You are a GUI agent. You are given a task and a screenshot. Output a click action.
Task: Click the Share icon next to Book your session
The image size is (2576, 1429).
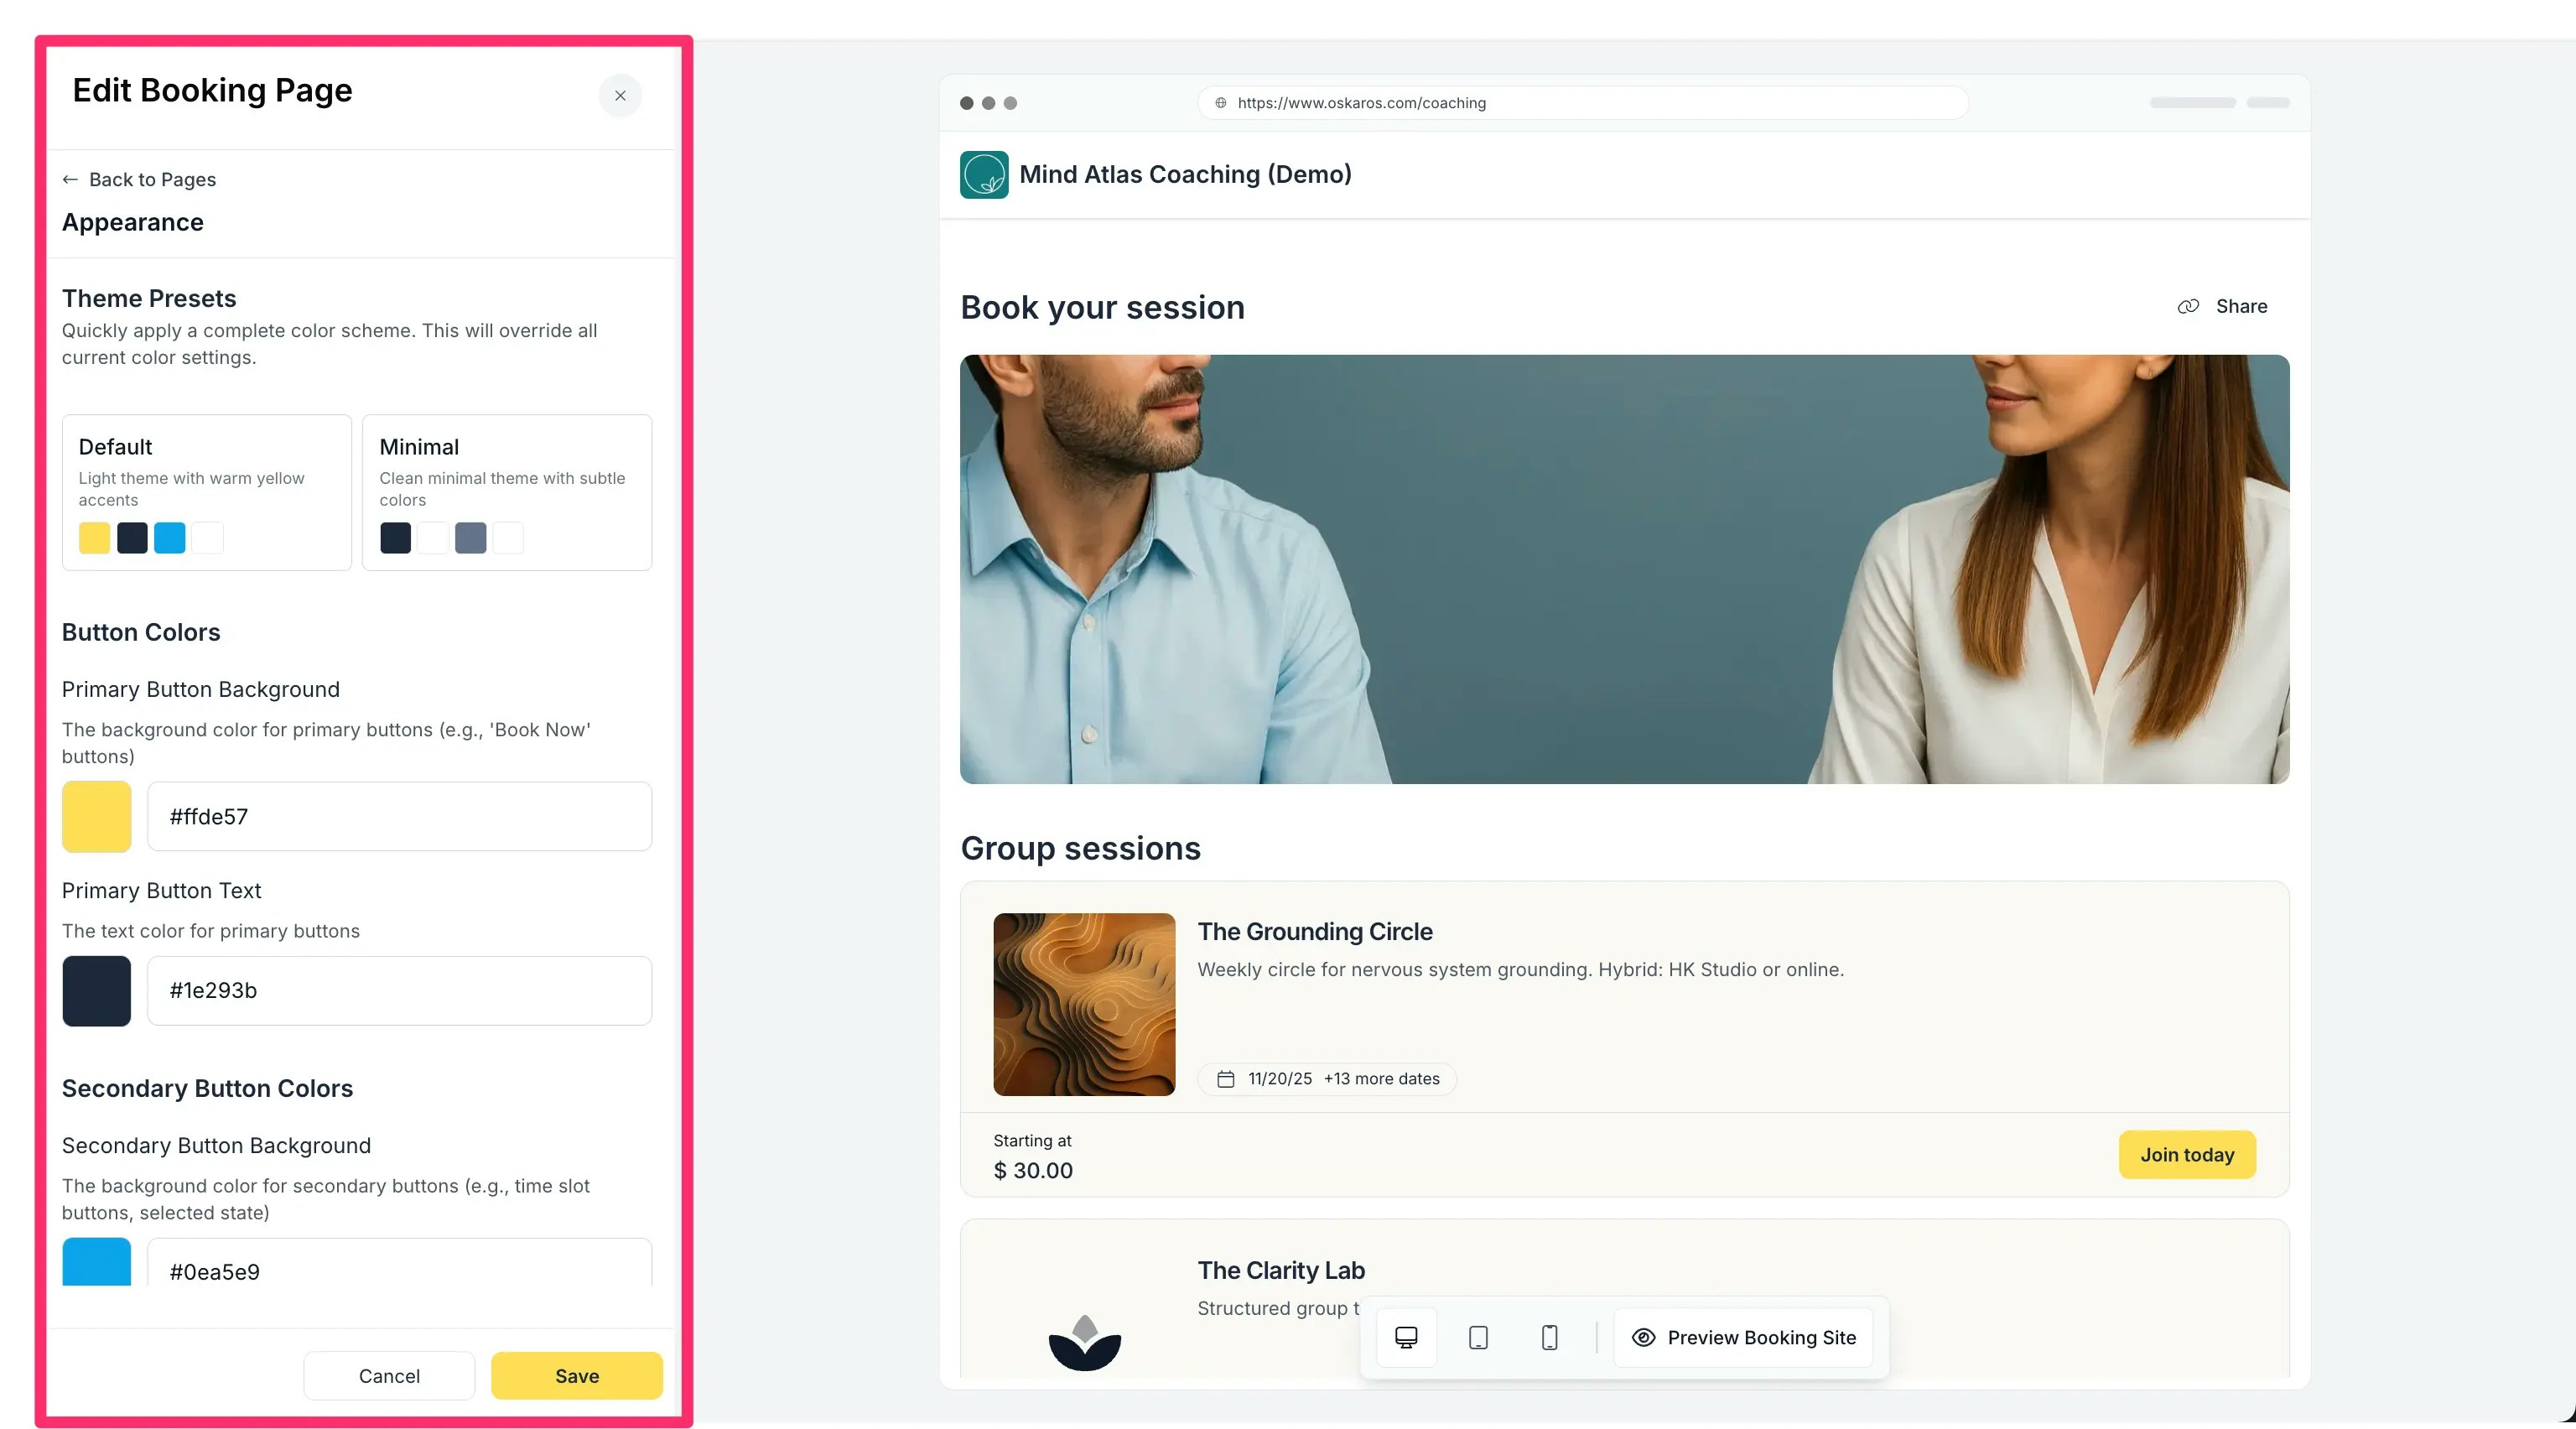point(2188,306)
